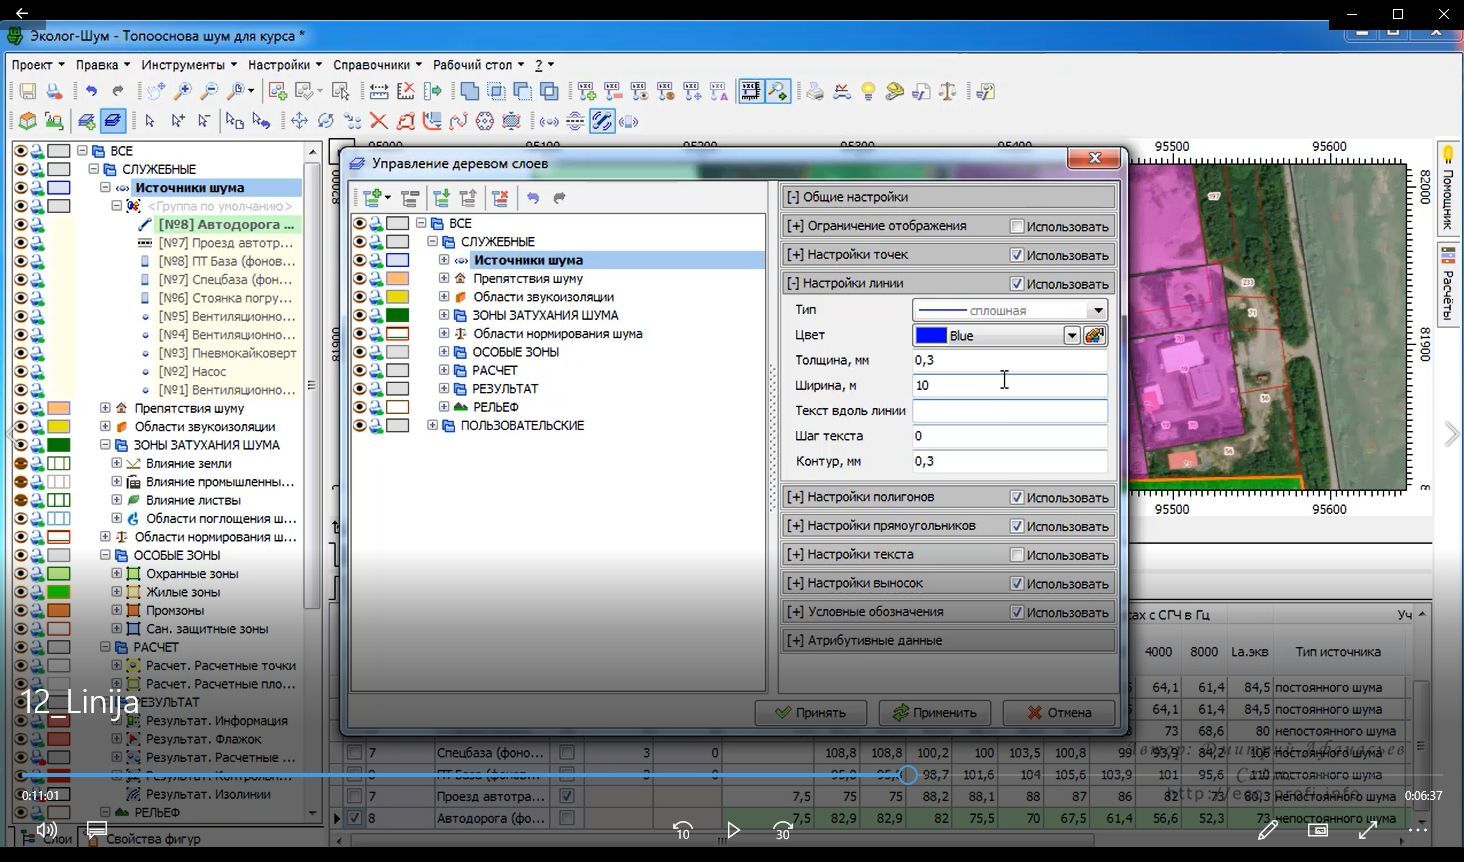
Task: Hide Препятствия шуму layer via eye icon in dialog
Action: click(359, 279)
